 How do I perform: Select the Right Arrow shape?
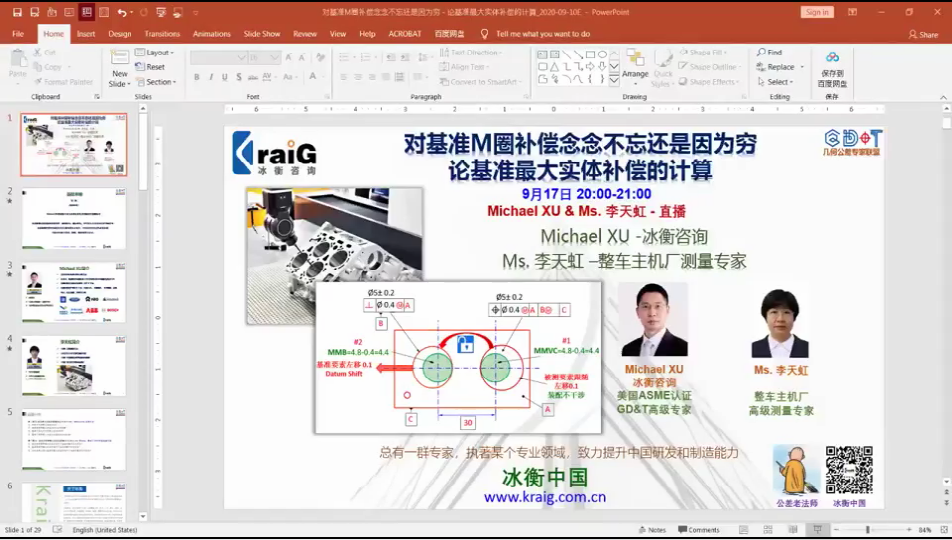pos(590,67)
